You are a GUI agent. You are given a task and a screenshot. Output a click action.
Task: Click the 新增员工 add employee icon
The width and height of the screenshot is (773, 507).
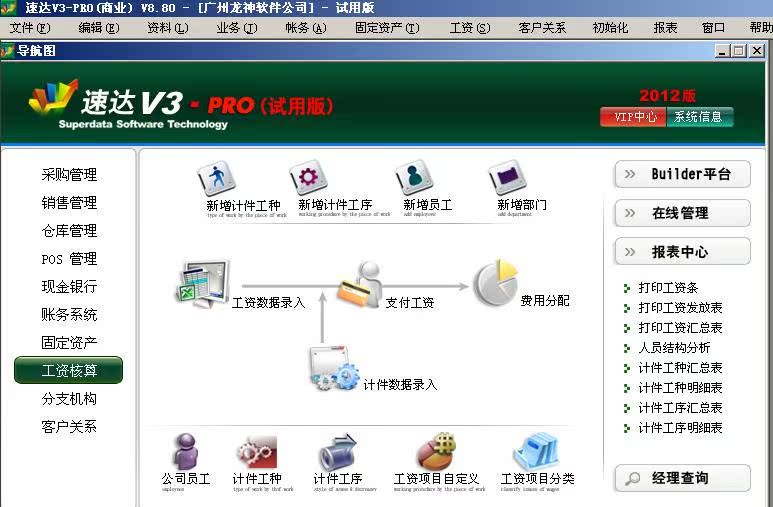(413, 178)
